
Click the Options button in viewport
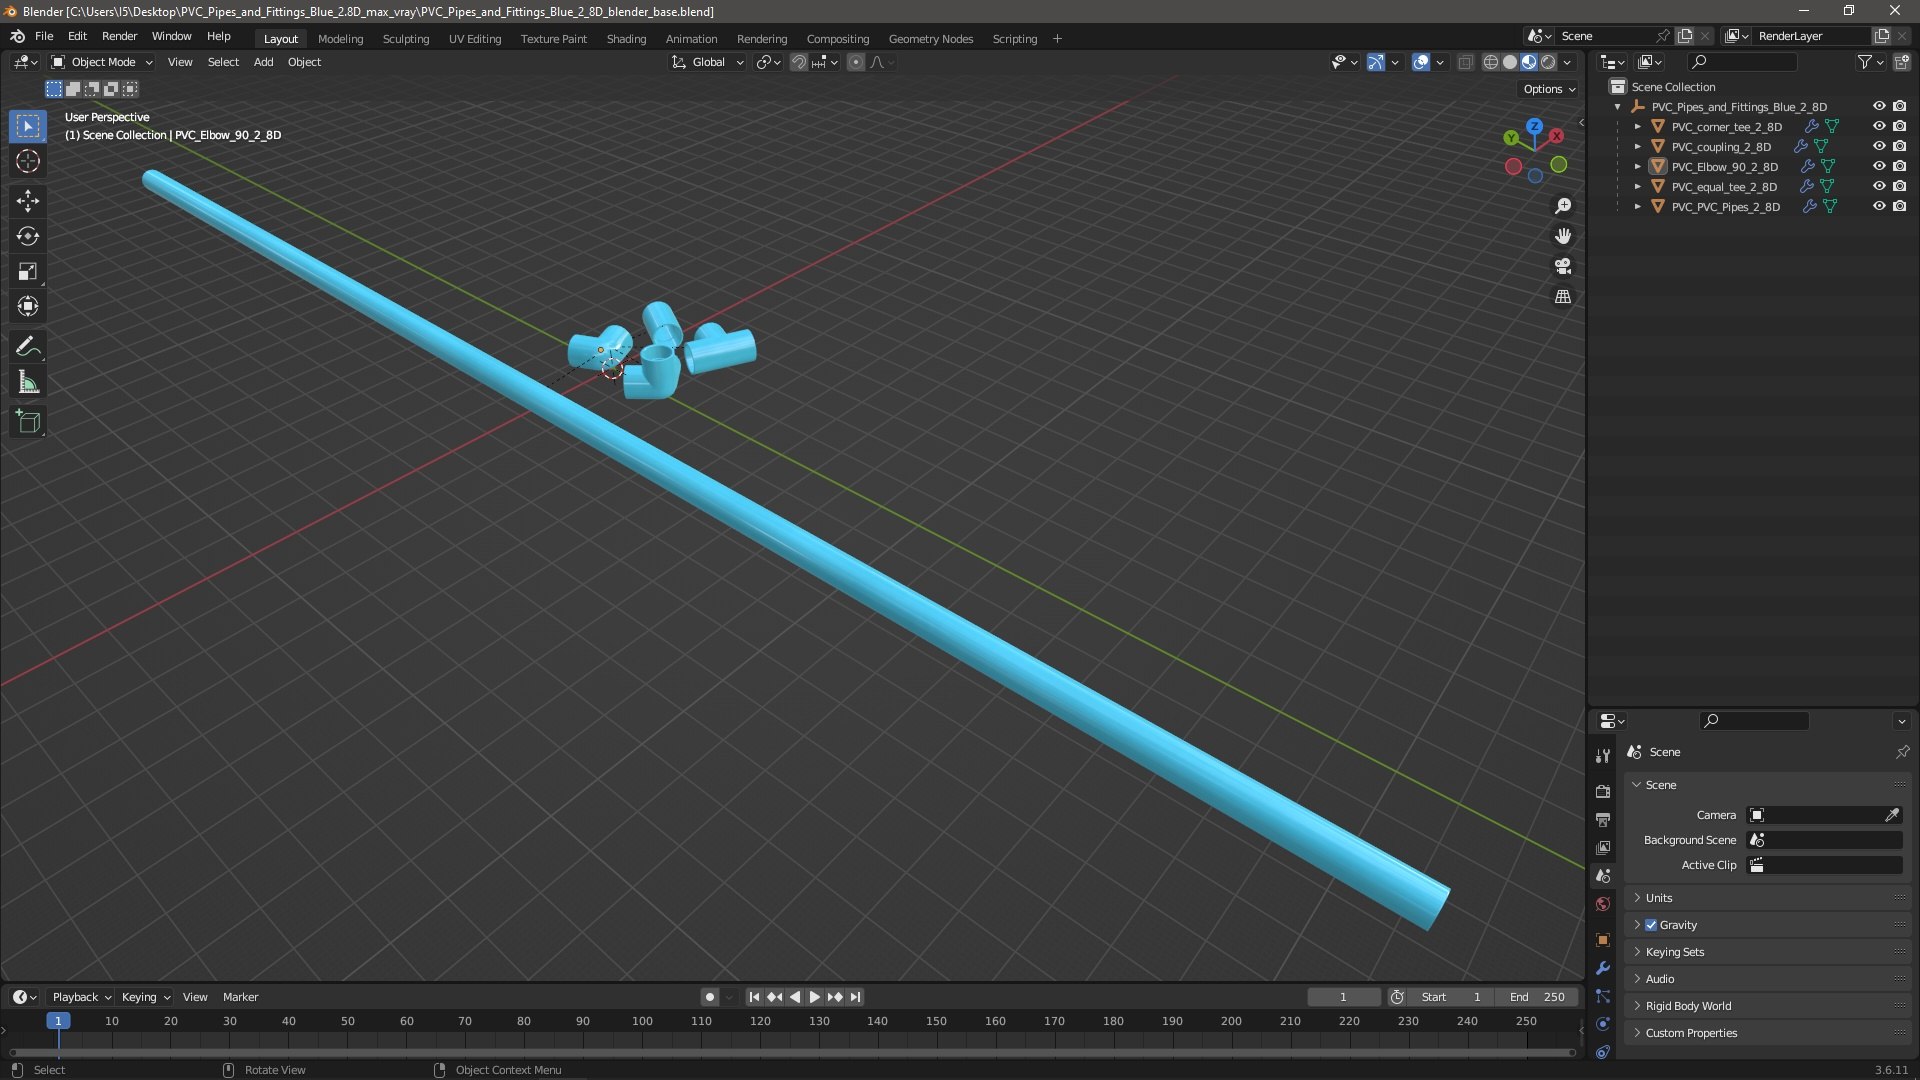point(1548,89)
